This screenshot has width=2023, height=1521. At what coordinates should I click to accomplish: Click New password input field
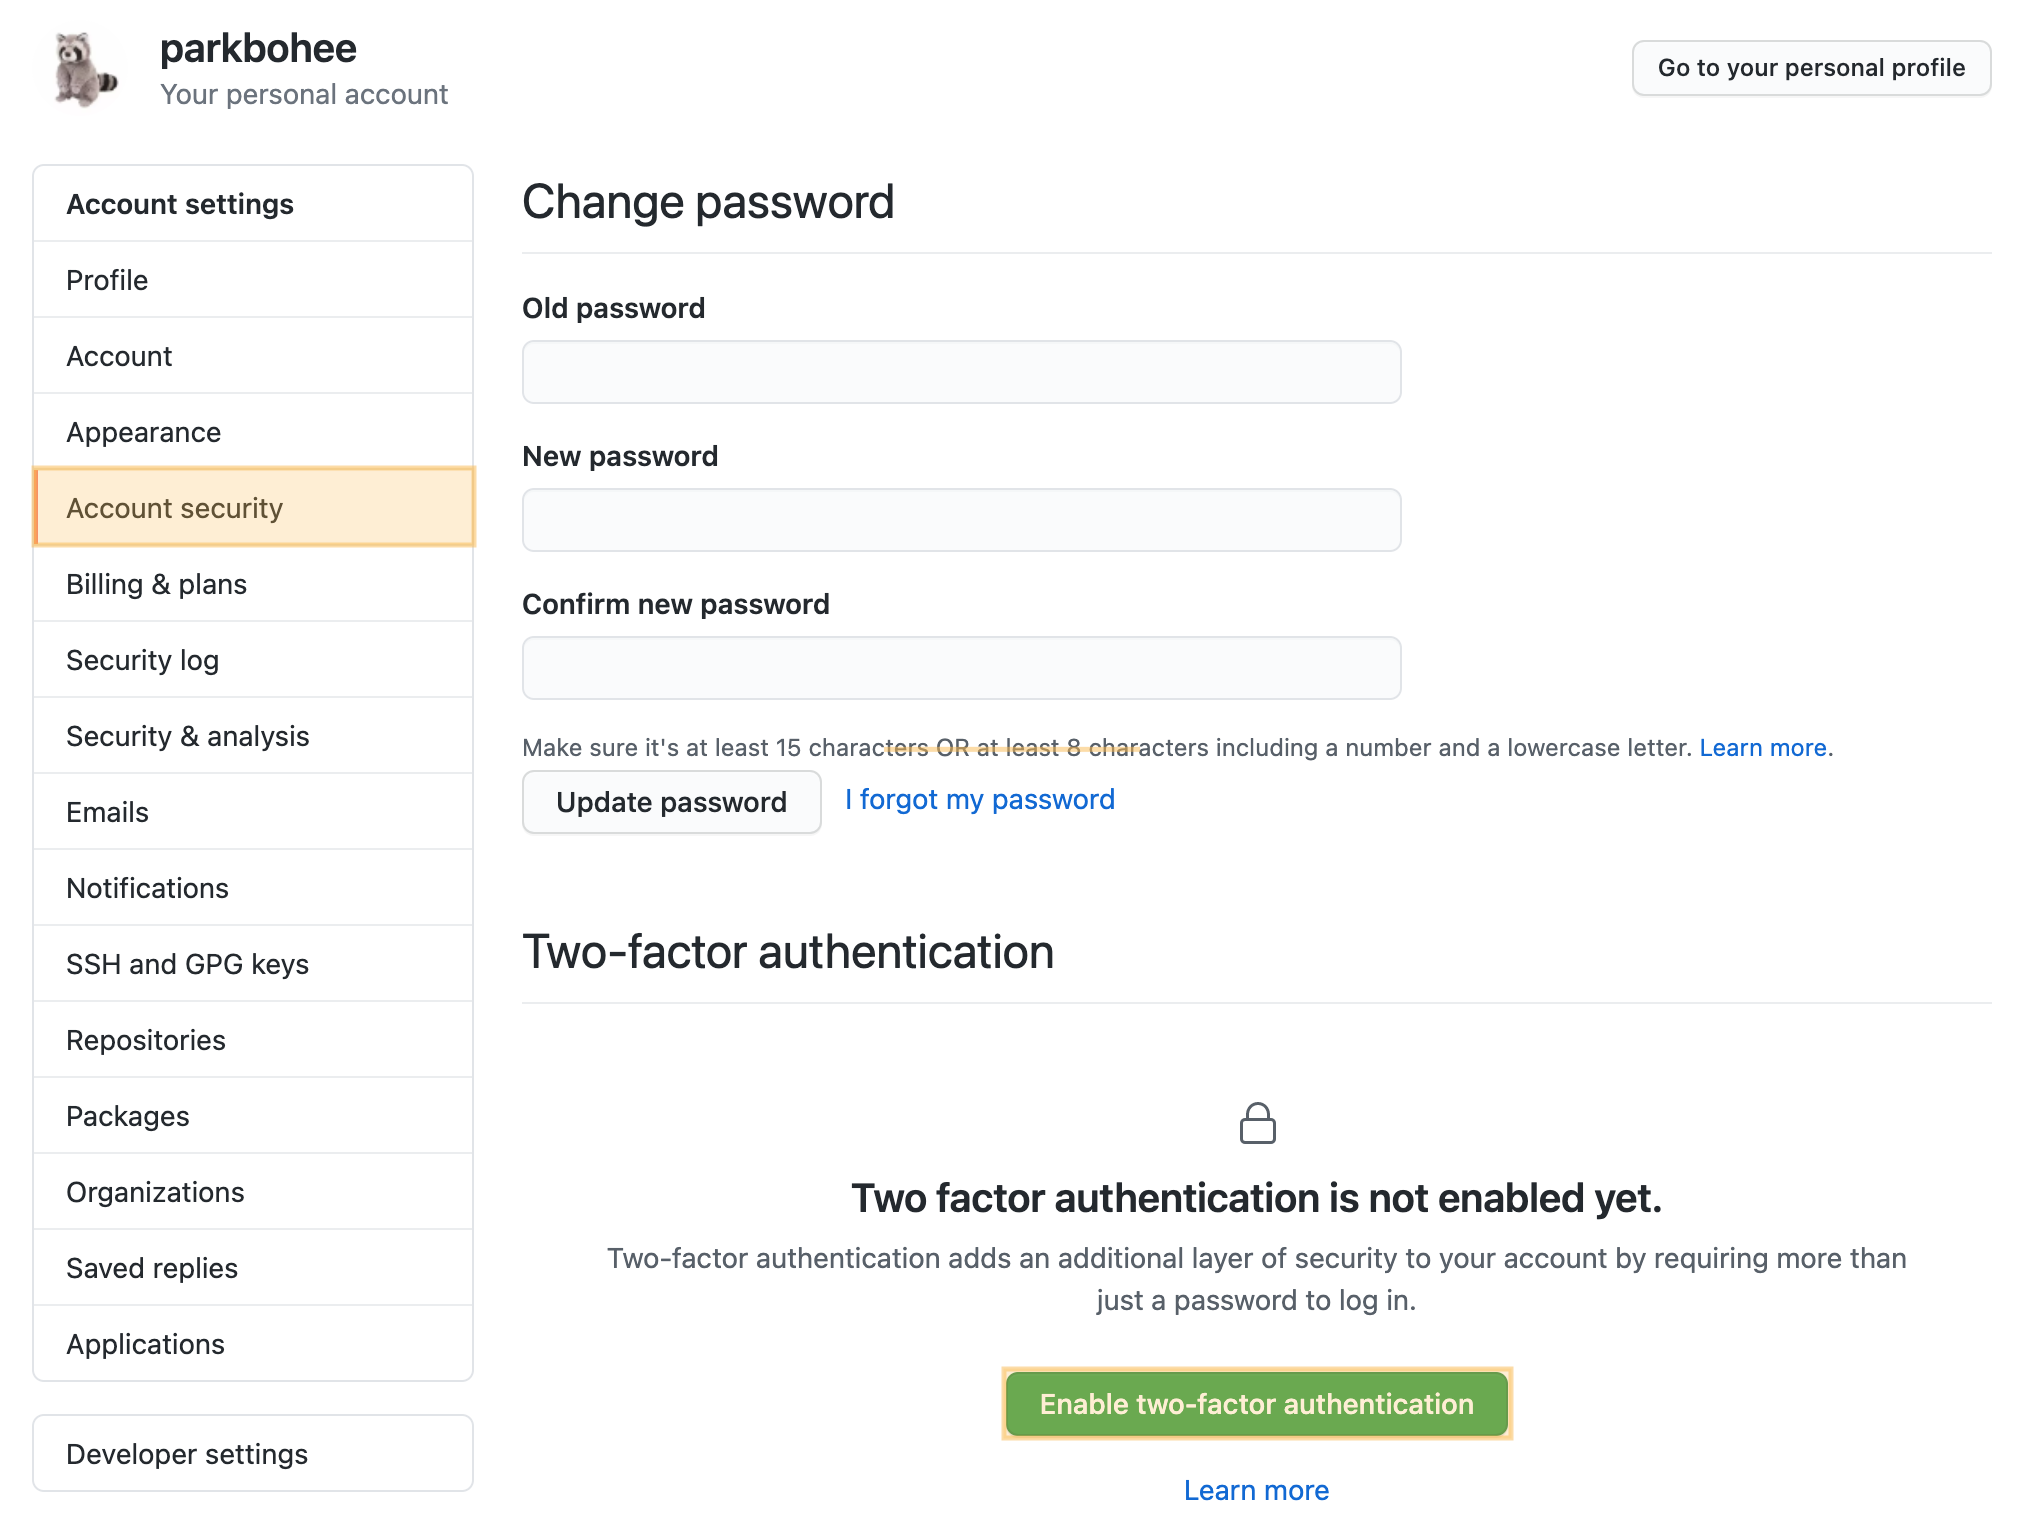pyautogui.click(x=960, y=519)
